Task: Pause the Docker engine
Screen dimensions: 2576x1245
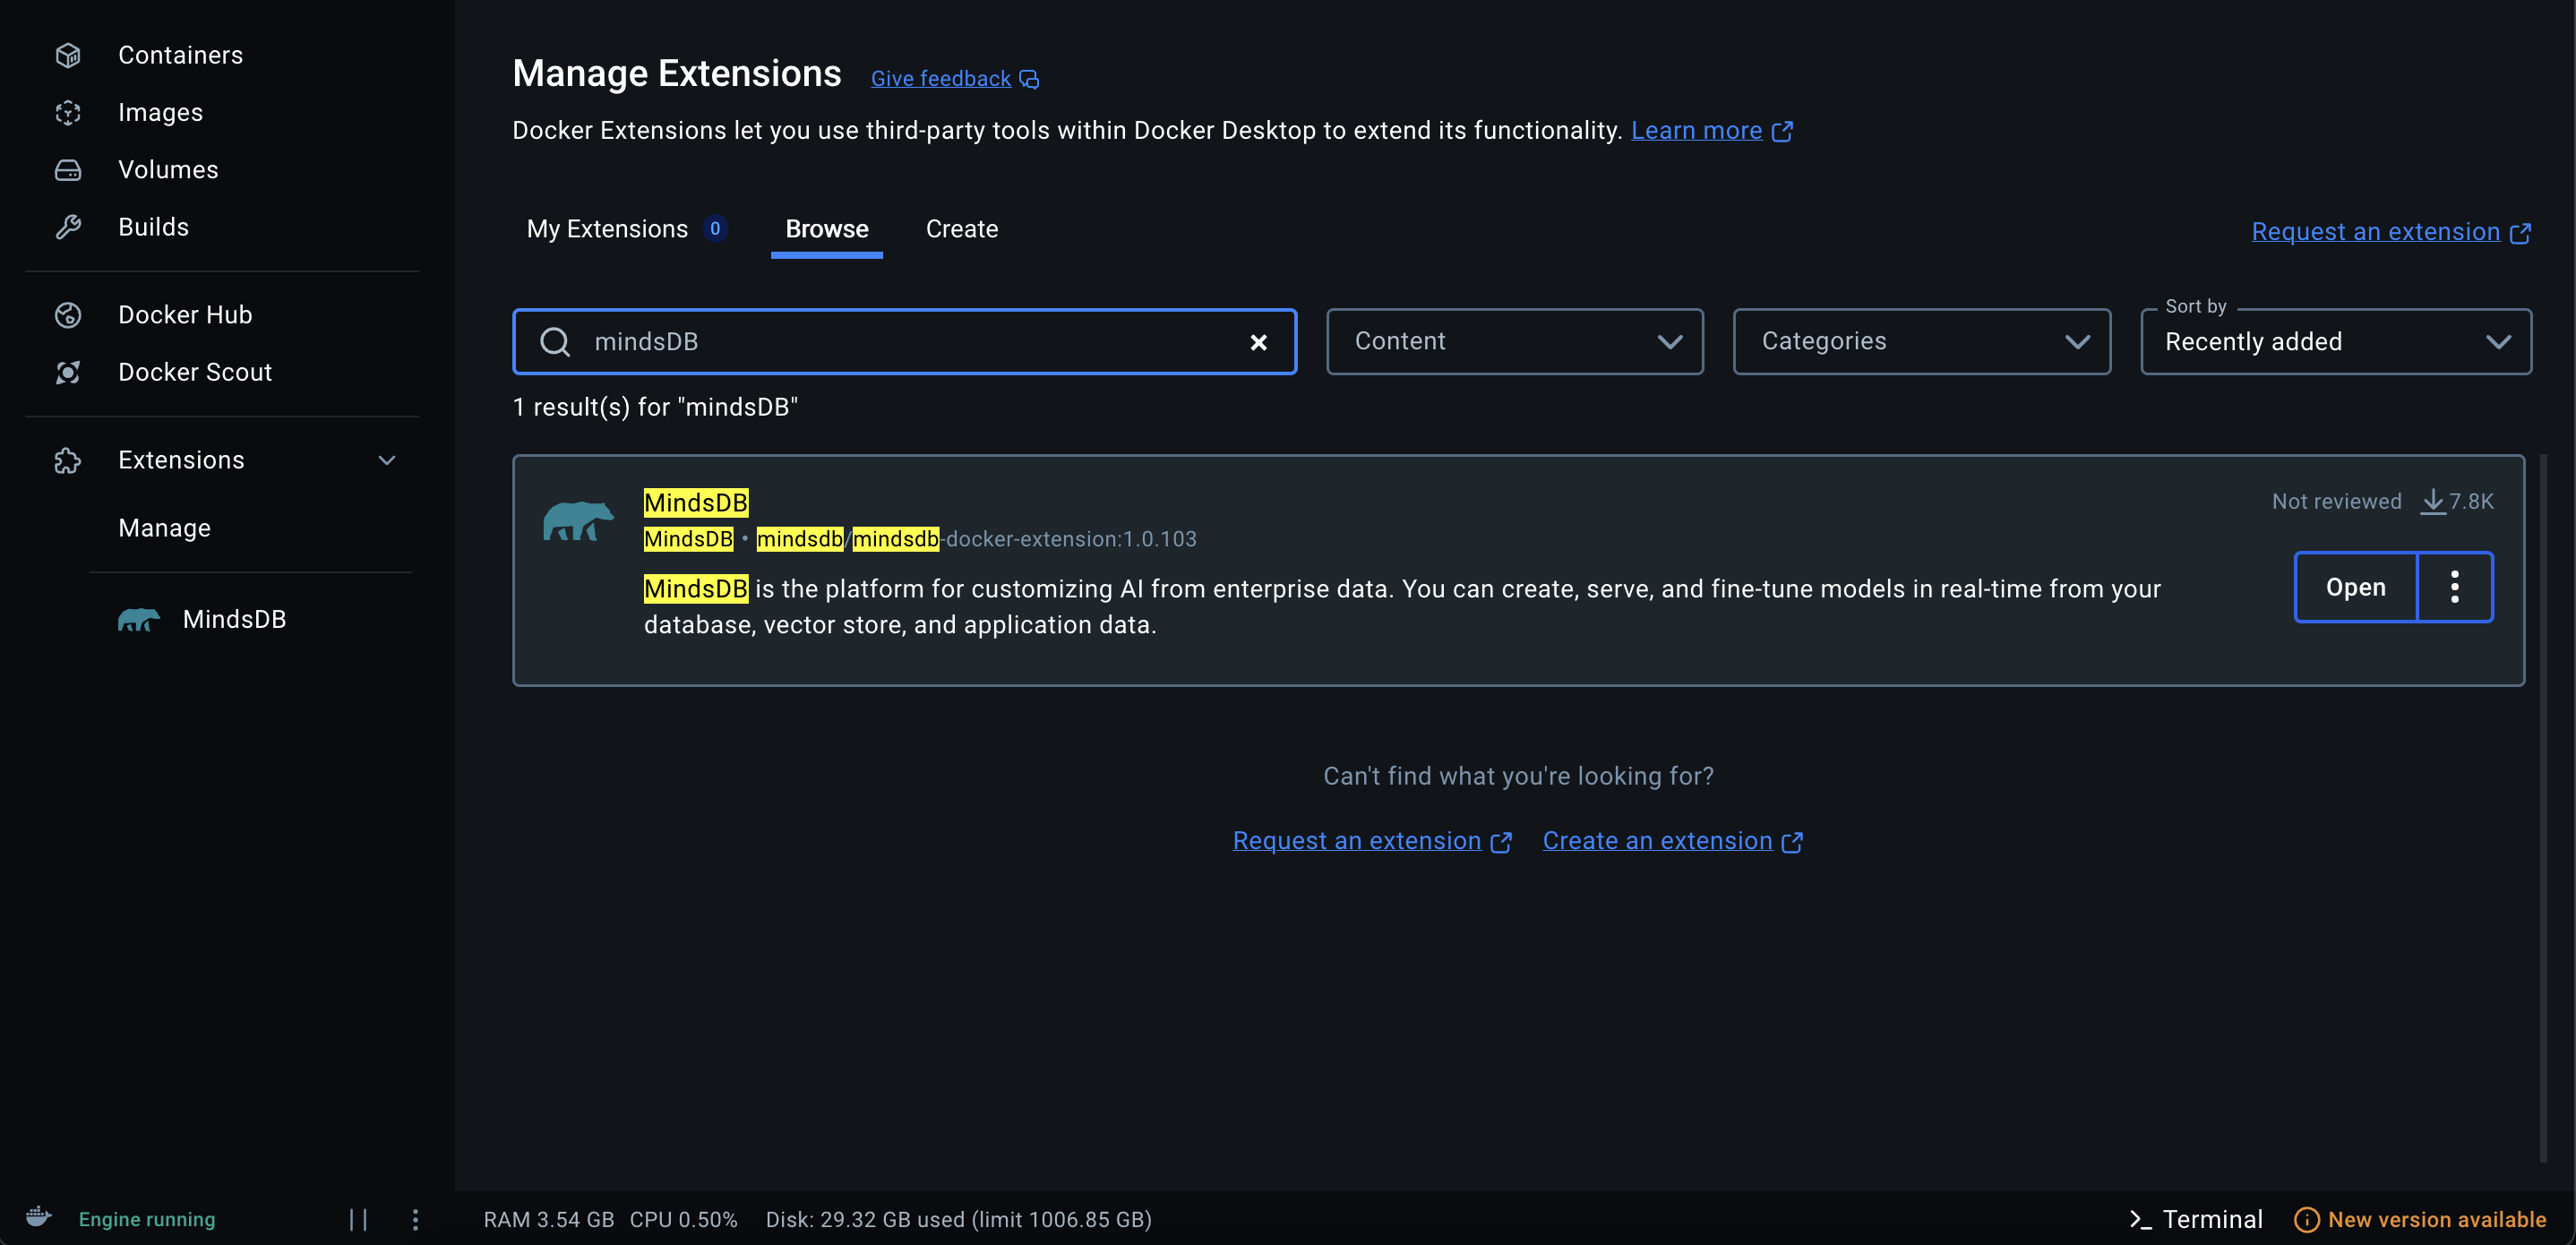Action: pyautogui.click(x=358, y=1219)
